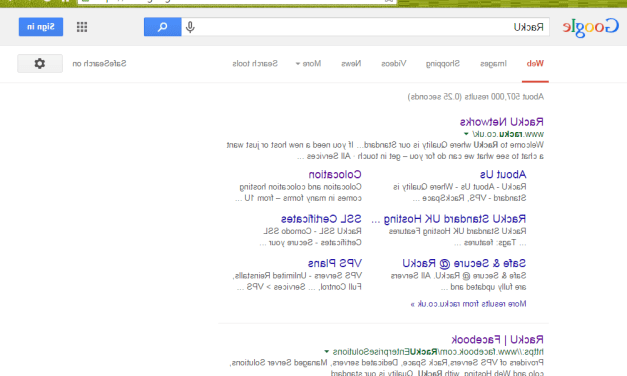Click the Sign in button
Image resolution: width=627 pixels, height=376 pixels.
pos(41,27)
